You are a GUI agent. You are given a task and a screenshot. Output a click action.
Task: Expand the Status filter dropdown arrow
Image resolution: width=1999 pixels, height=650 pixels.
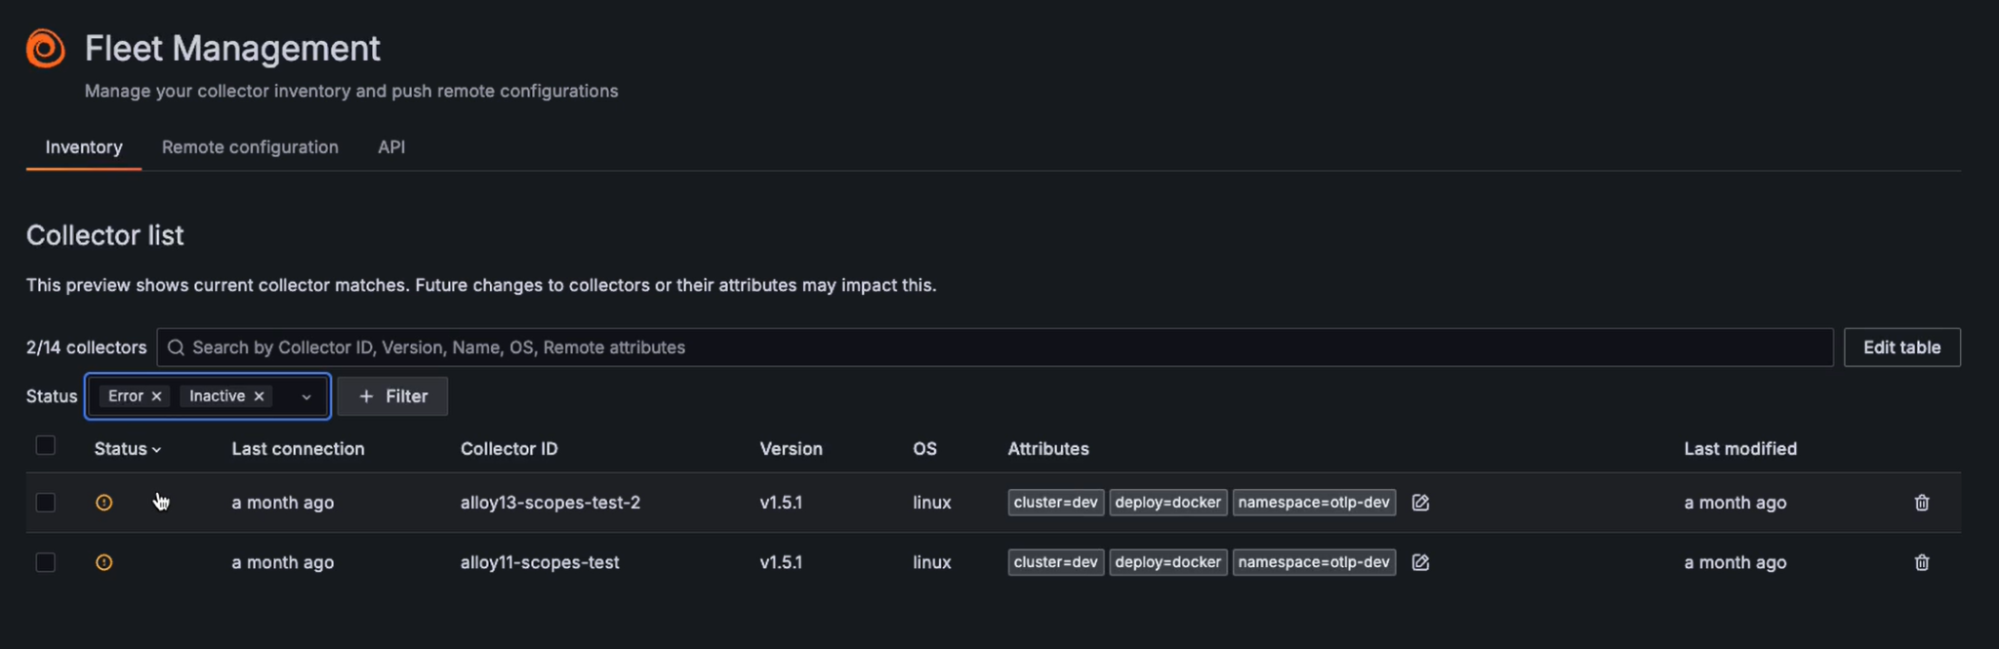pos(306,397)
